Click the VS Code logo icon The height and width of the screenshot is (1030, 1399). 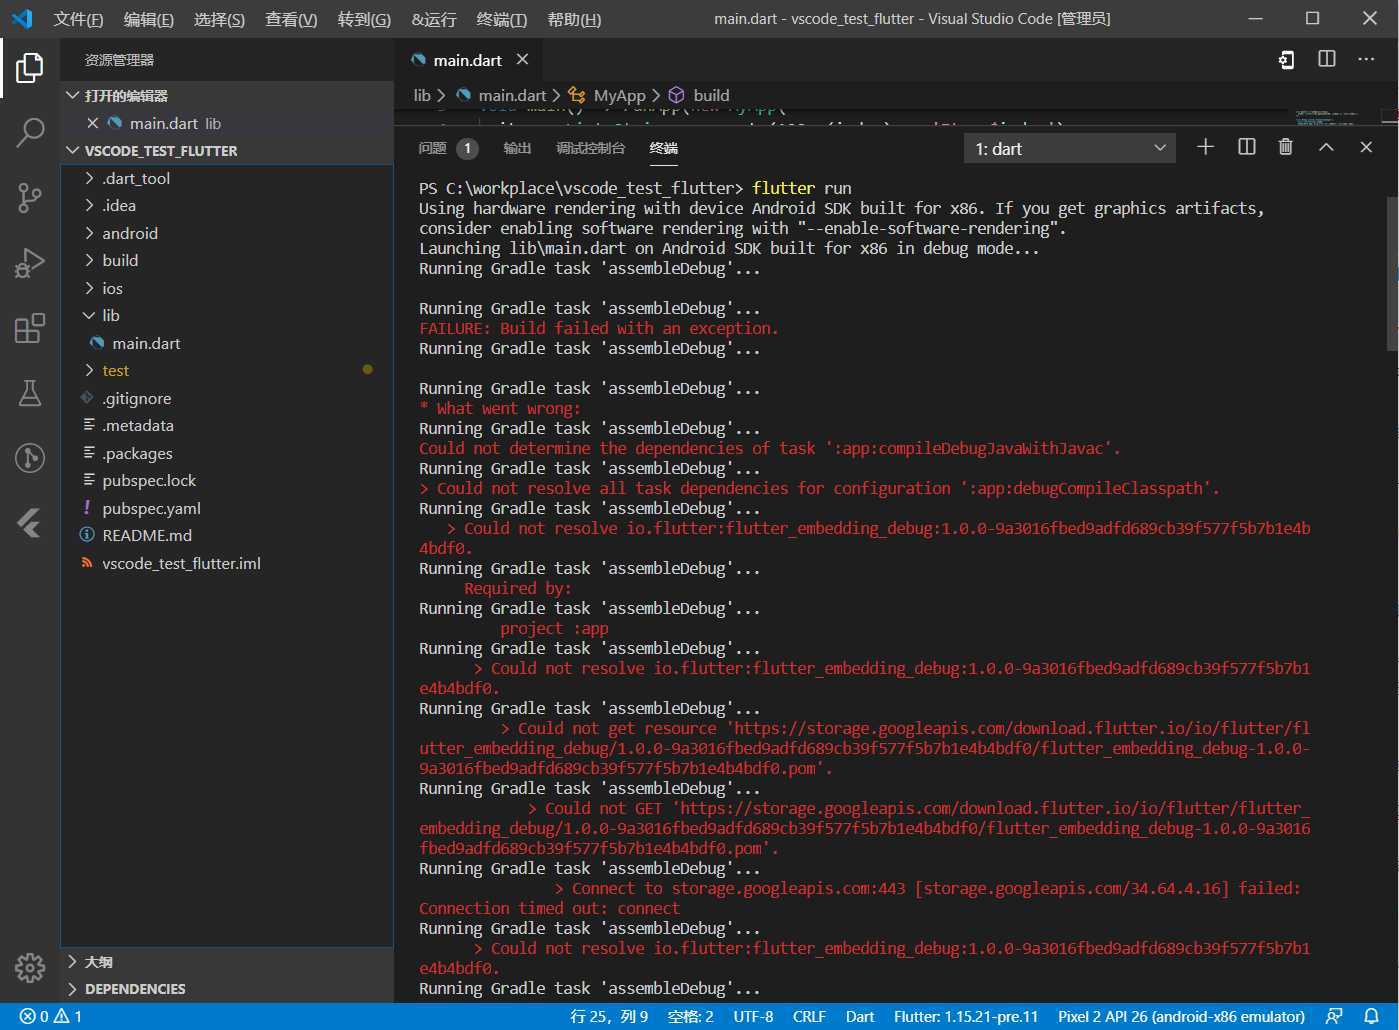coord(22,19)
